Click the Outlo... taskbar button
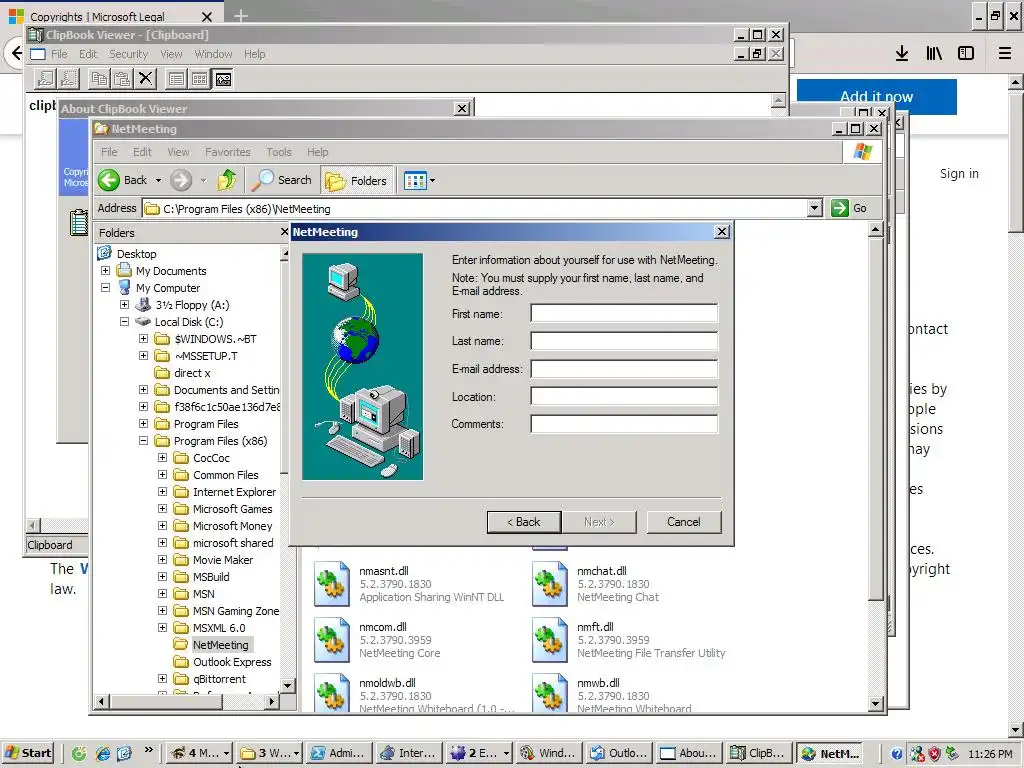 pyautogui.click(x=620, y=753)
